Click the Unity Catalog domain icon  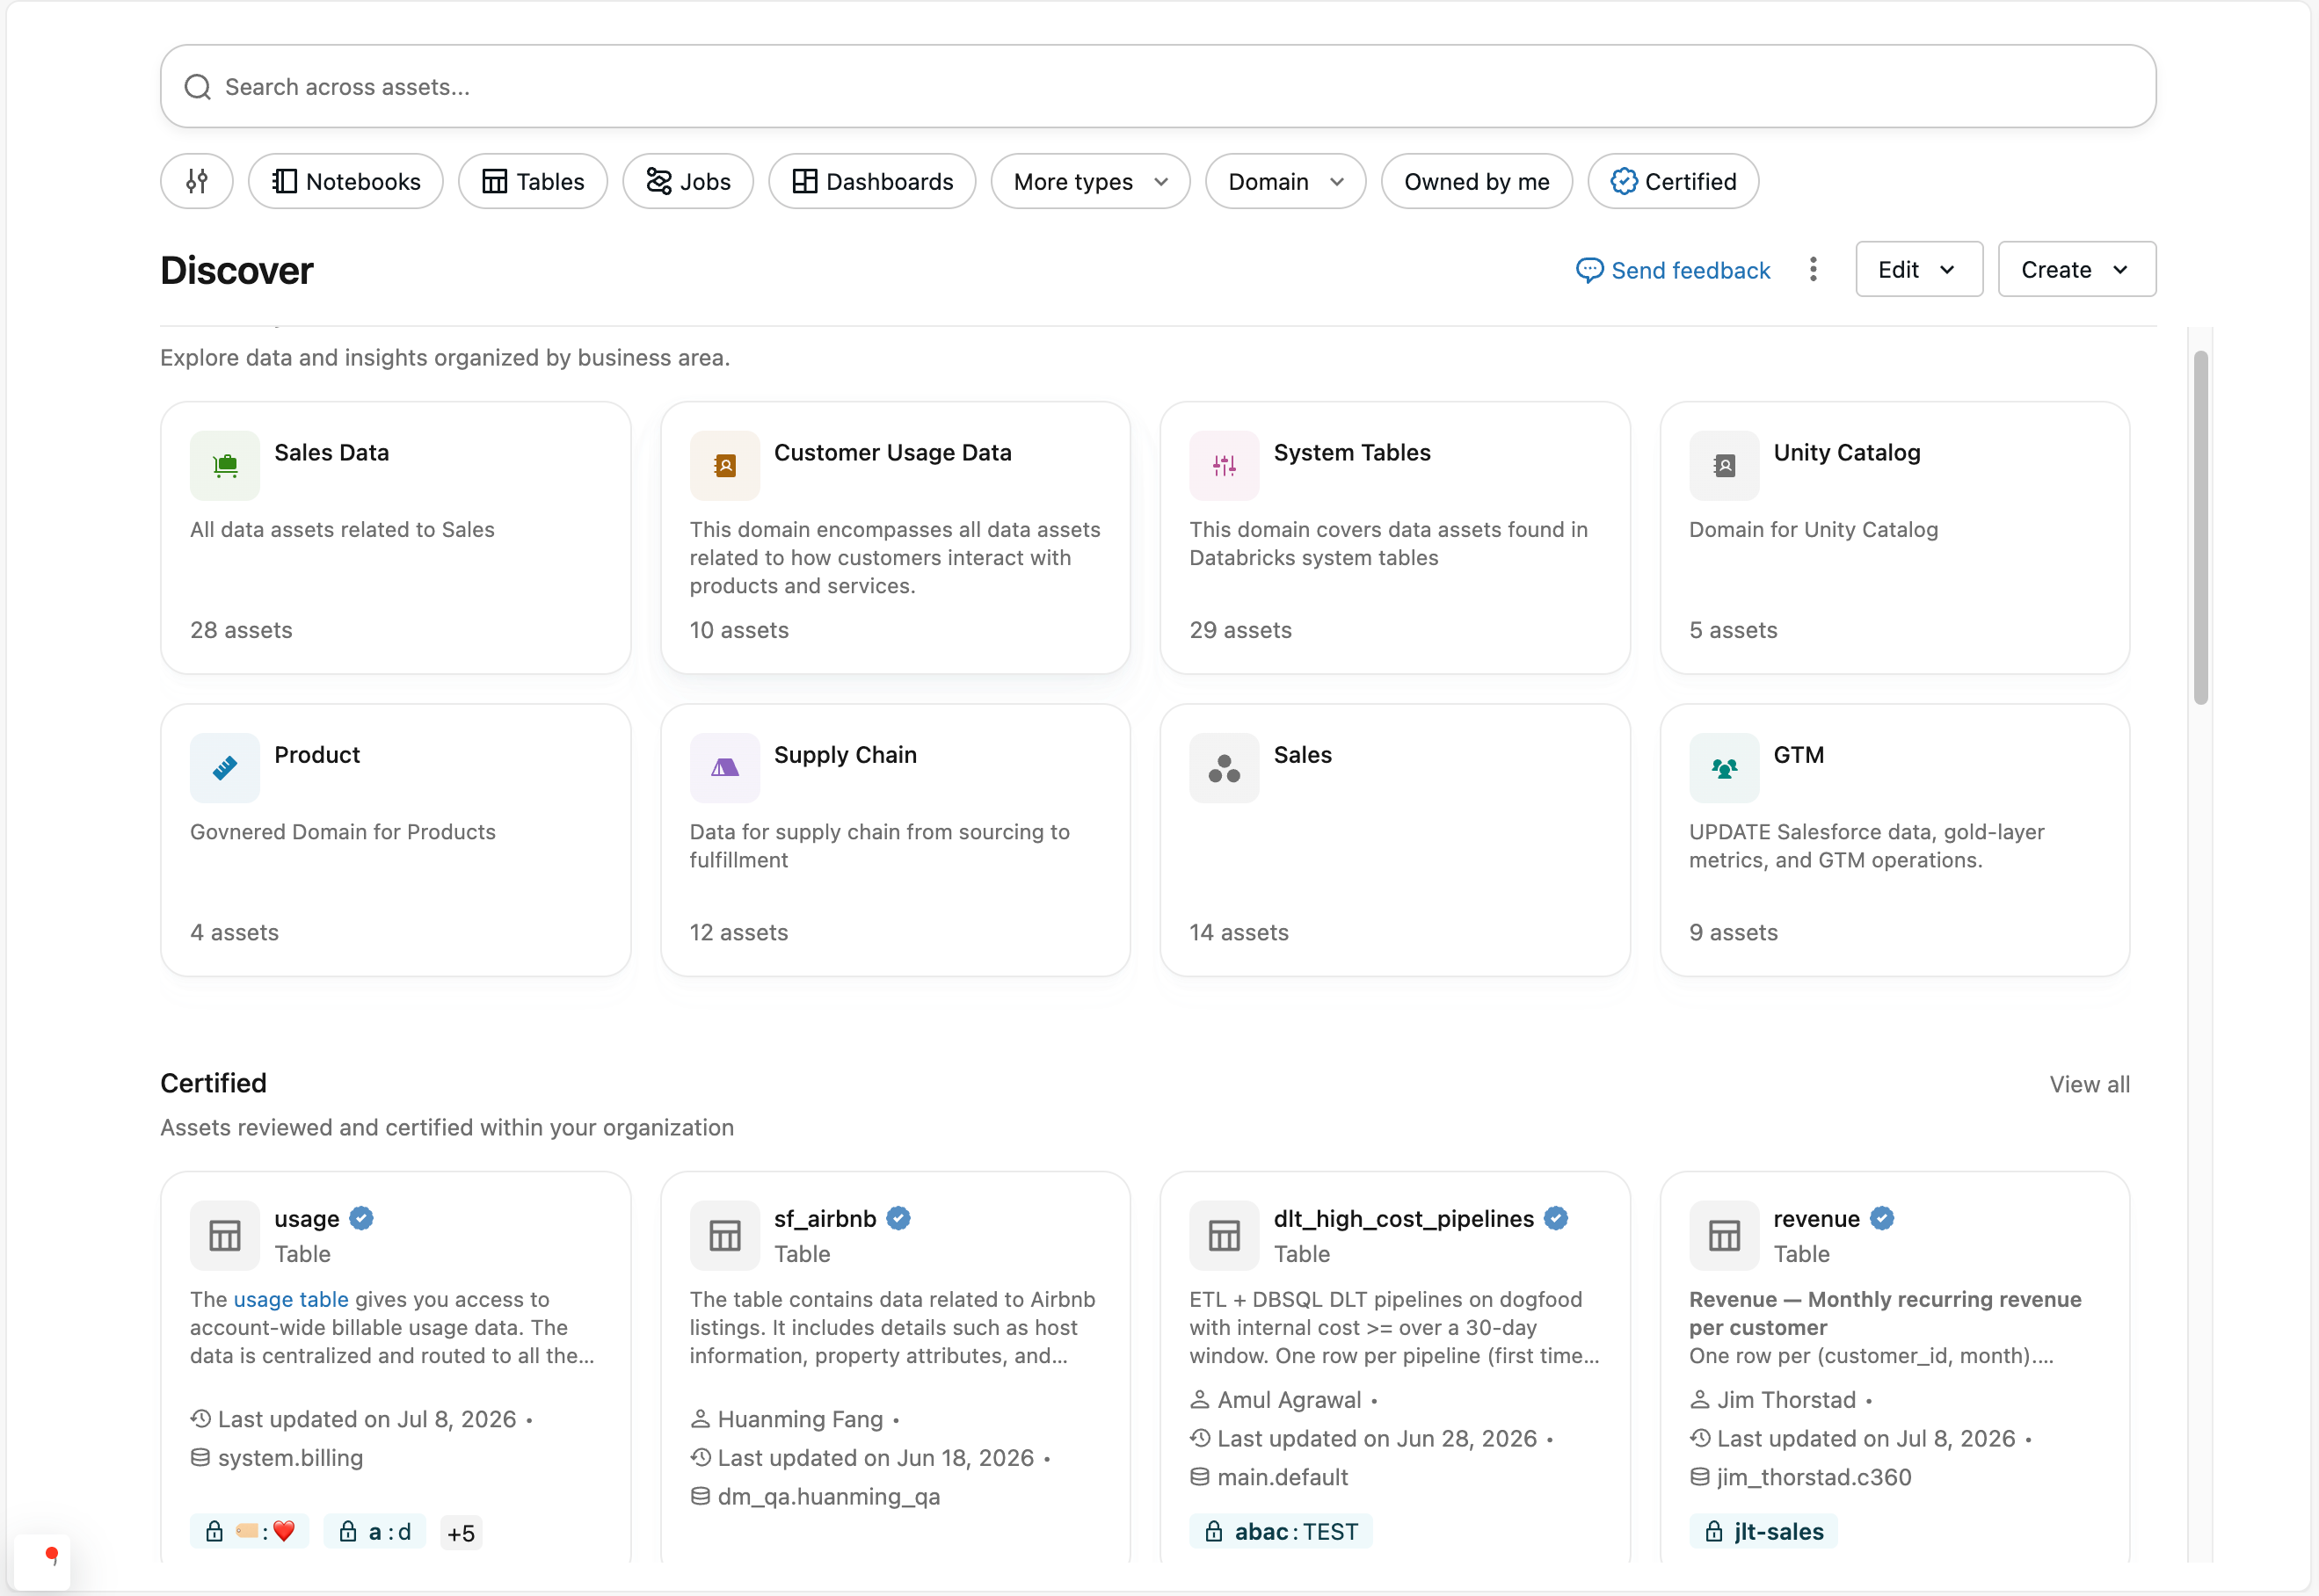click(1724, 465)
